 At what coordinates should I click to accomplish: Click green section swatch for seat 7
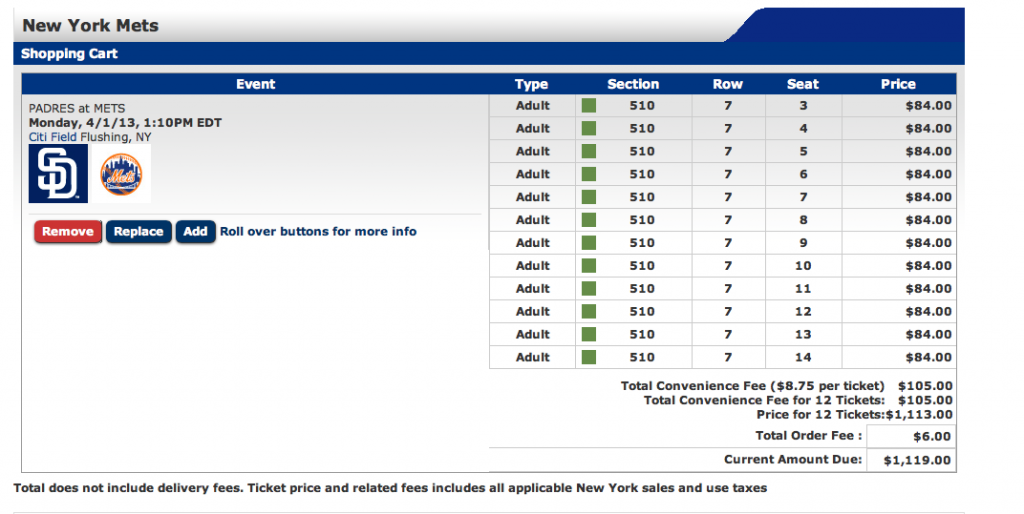click(589, 197)
